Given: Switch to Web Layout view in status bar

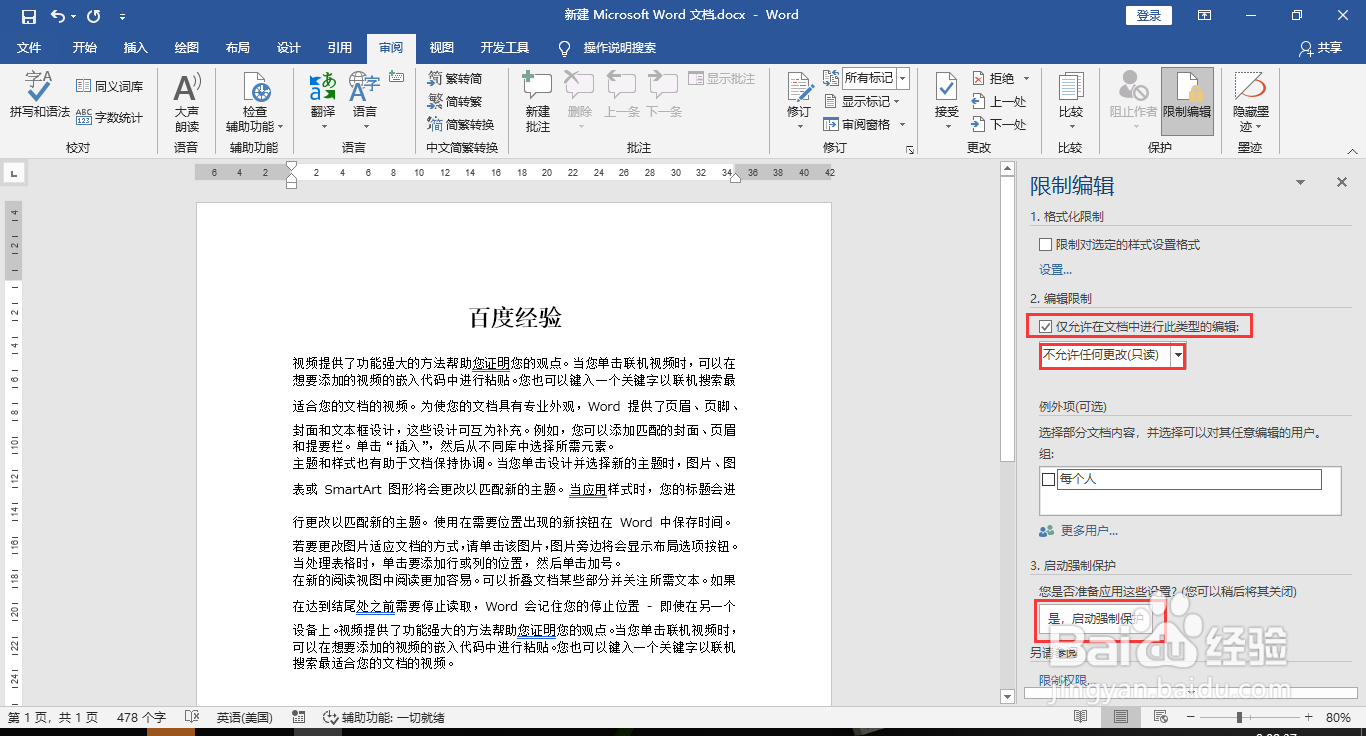Looking at the screenshot, I should [x=1159, y=717].
